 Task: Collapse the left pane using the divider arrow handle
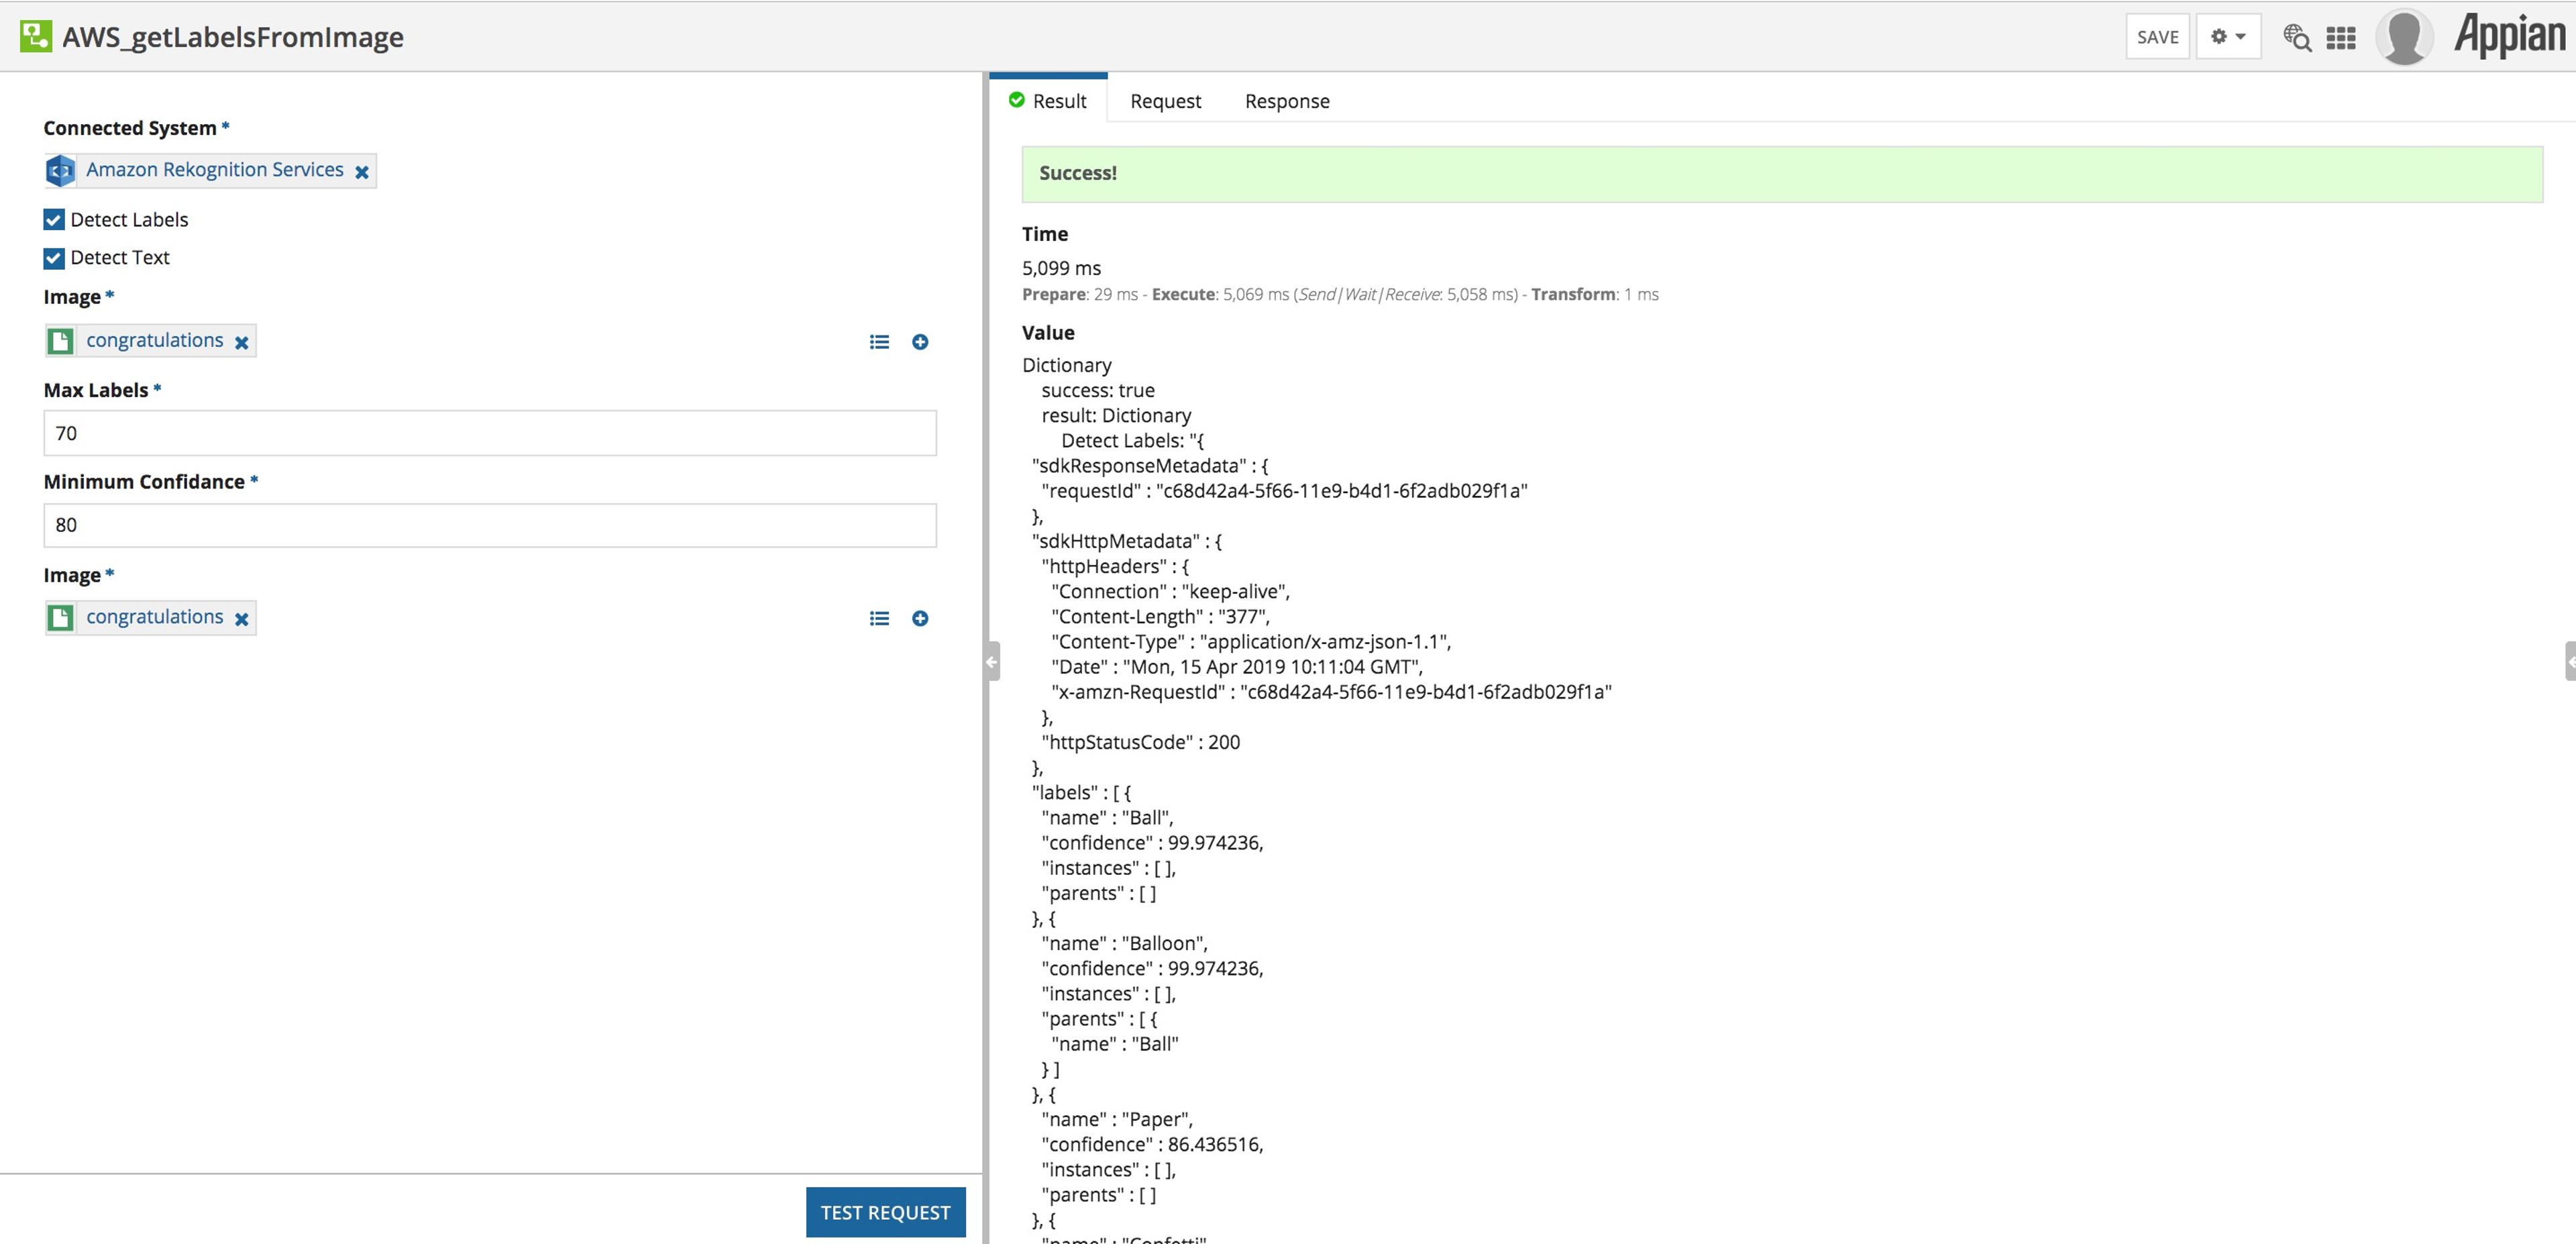[x=992, y=662]
